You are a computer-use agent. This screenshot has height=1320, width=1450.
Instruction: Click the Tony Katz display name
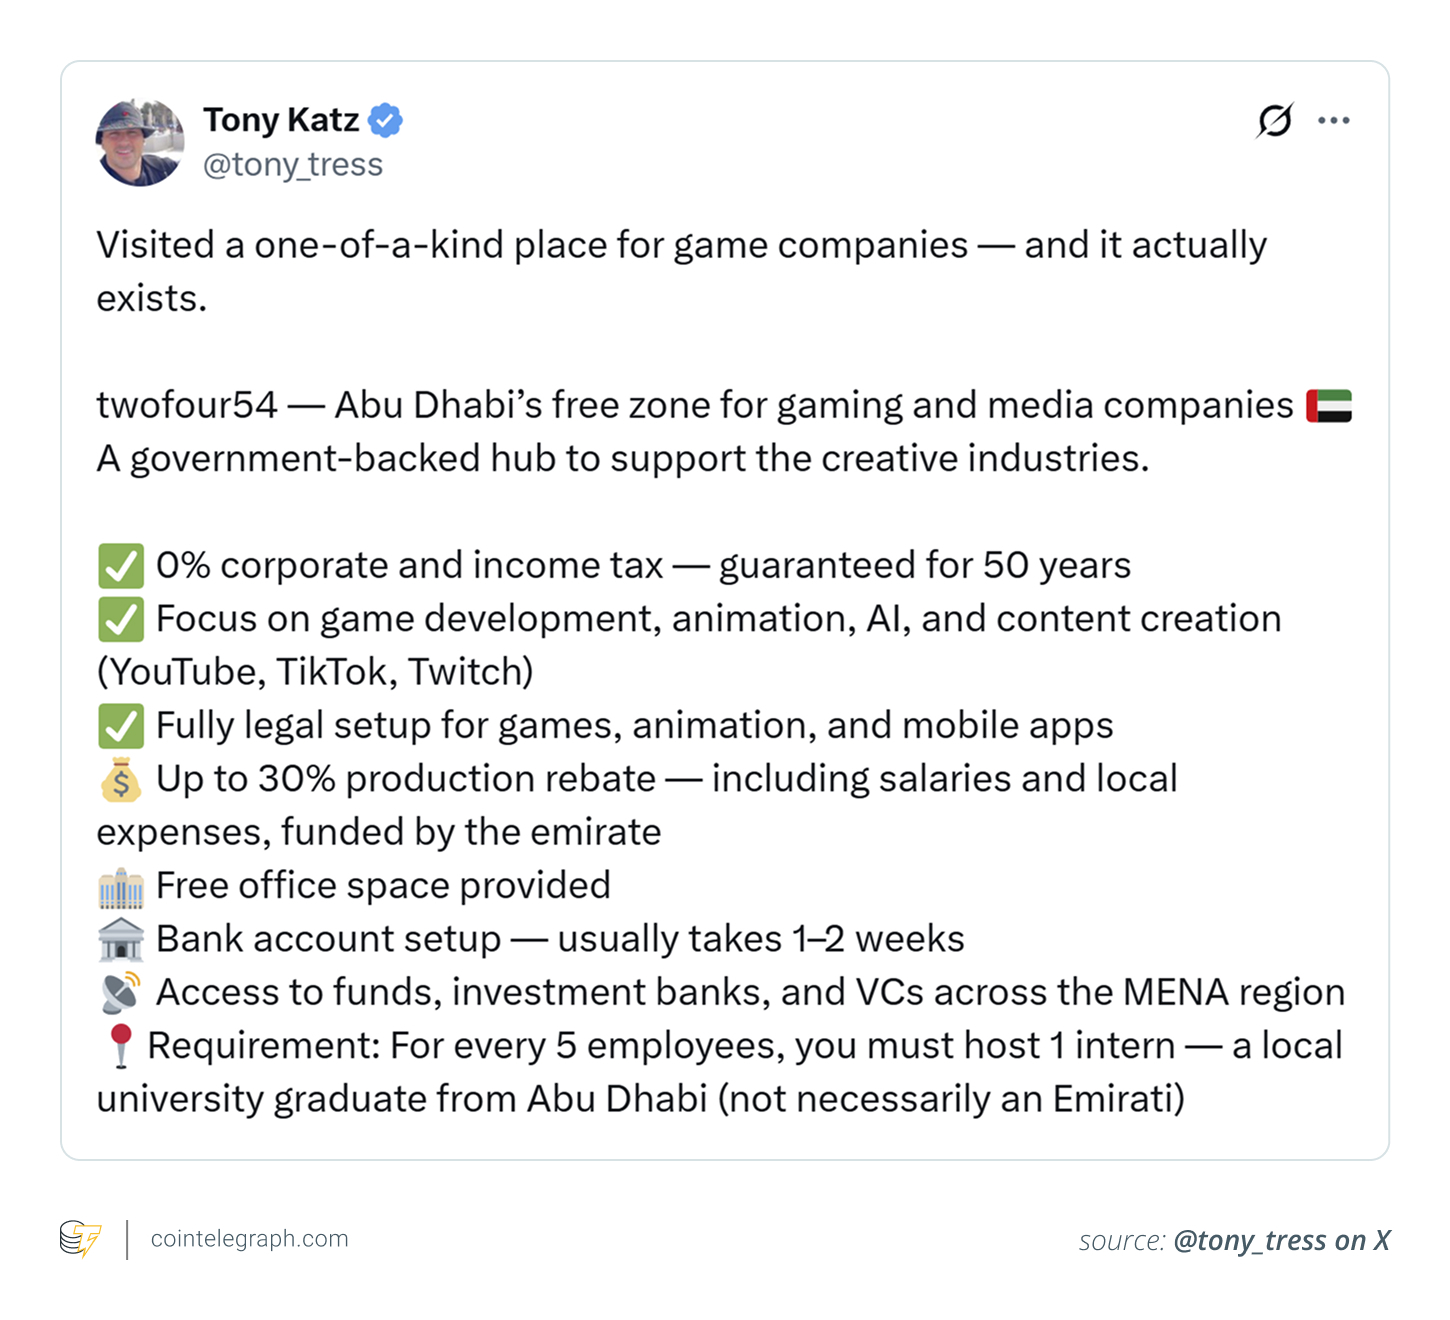point(283,119)
